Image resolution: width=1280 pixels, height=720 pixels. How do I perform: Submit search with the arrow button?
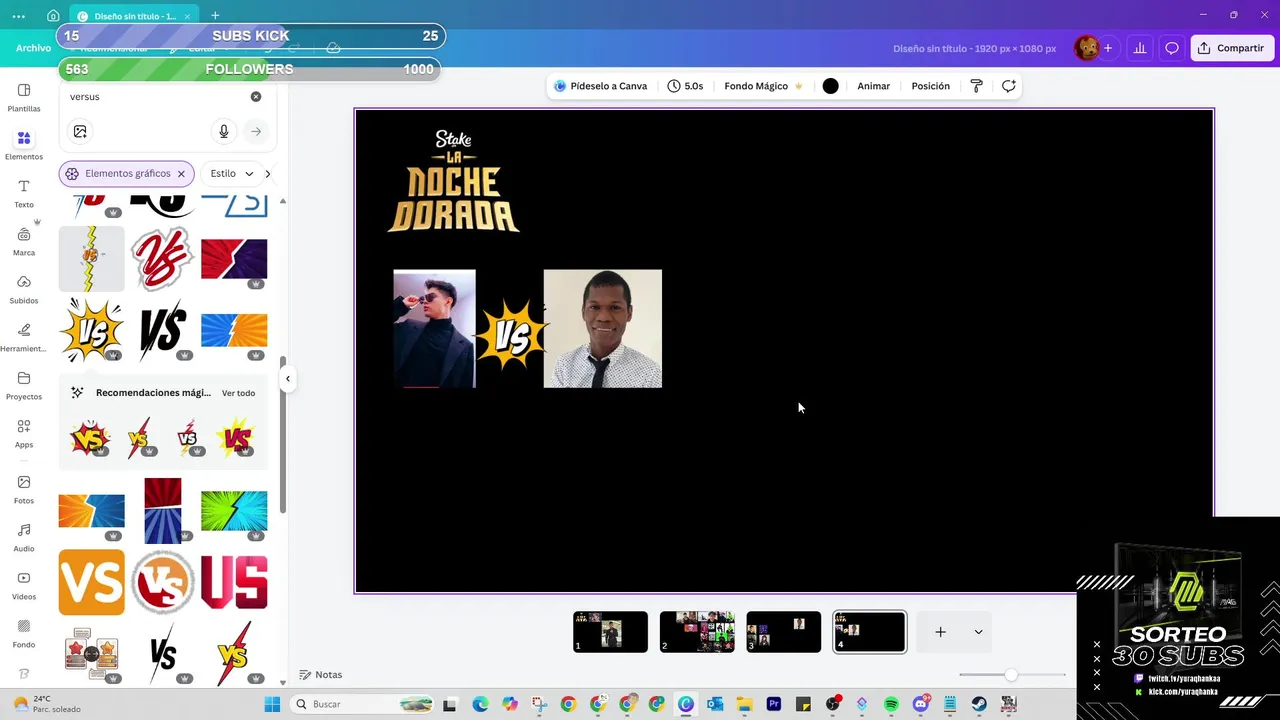(256, 131)
